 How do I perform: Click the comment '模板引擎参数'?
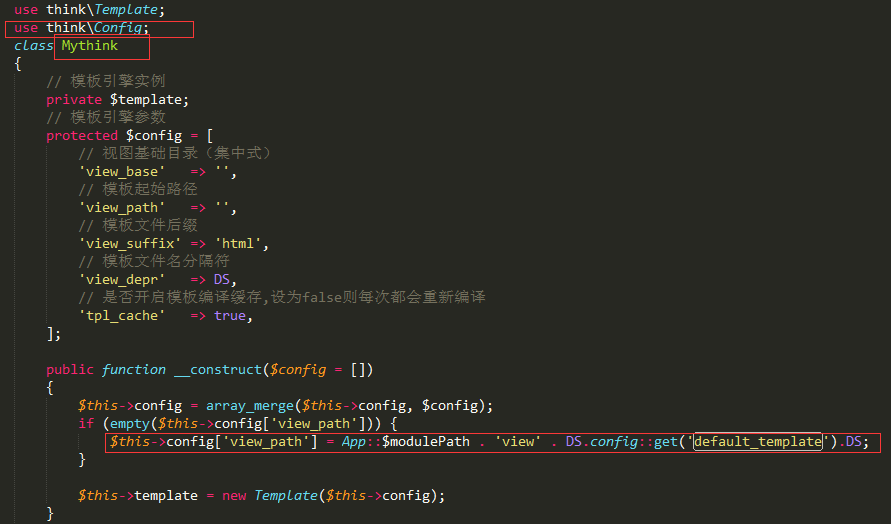pos(106,117)
